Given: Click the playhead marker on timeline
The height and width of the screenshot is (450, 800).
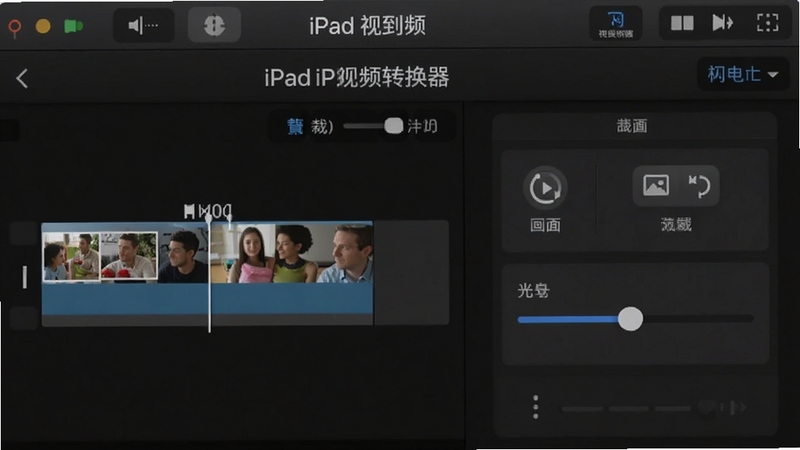Looking at the screenshot, I should (x=209, y=219).
